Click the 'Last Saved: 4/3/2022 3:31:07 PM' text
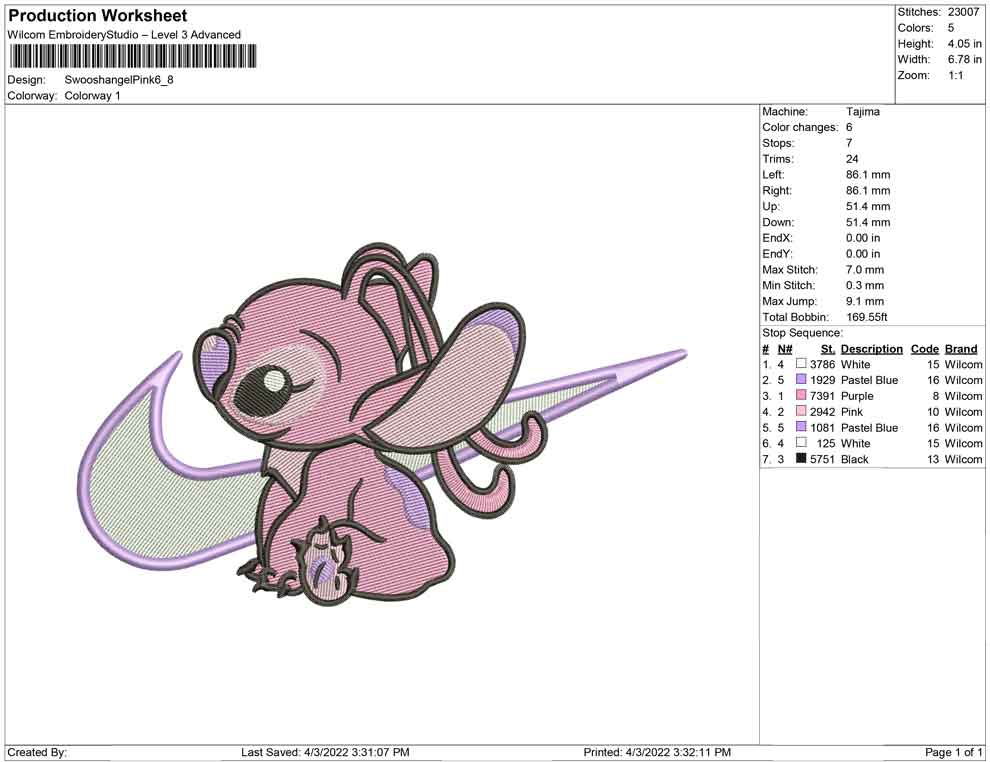The width and height of the screenshot is (990, 762). click(x=325, y=752)
